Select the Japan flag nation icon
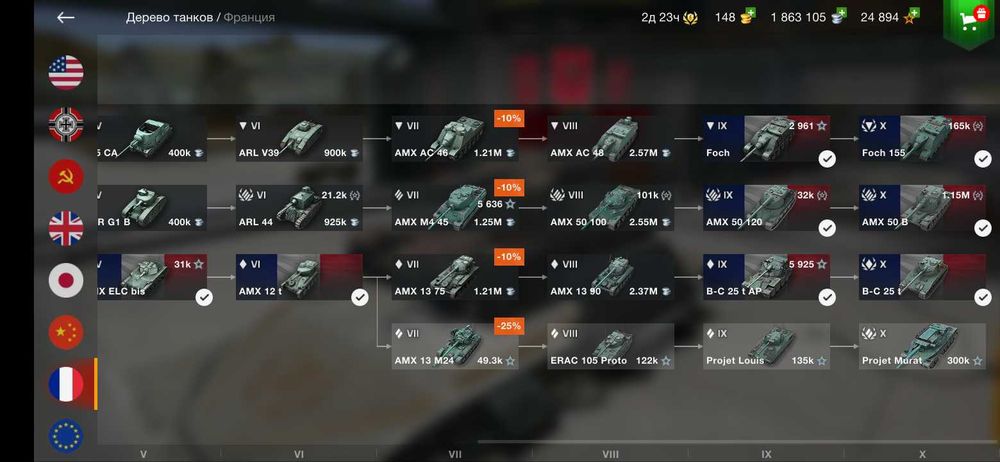This screenshot has height=462, width=1000. coord(66,280)
